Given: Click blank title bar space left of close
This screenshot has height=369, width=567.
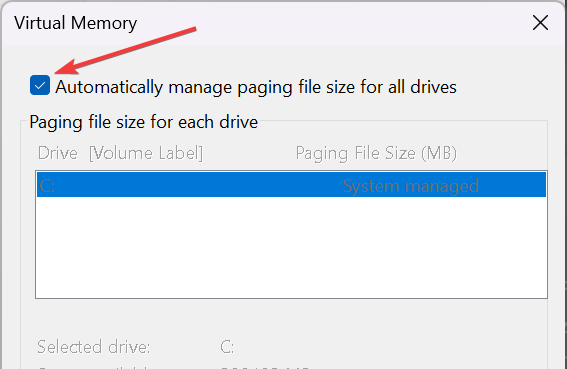Looking at the screenshot, I should pos(333,23).
